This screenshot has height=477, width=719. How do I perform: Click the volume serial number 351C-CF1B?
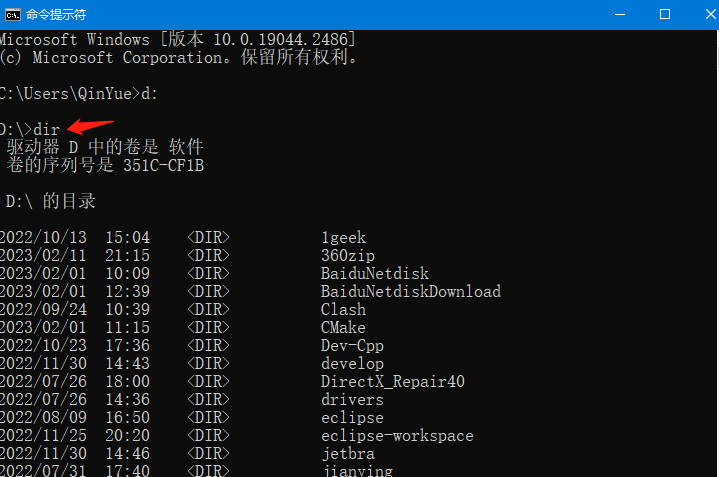point(163,165)
